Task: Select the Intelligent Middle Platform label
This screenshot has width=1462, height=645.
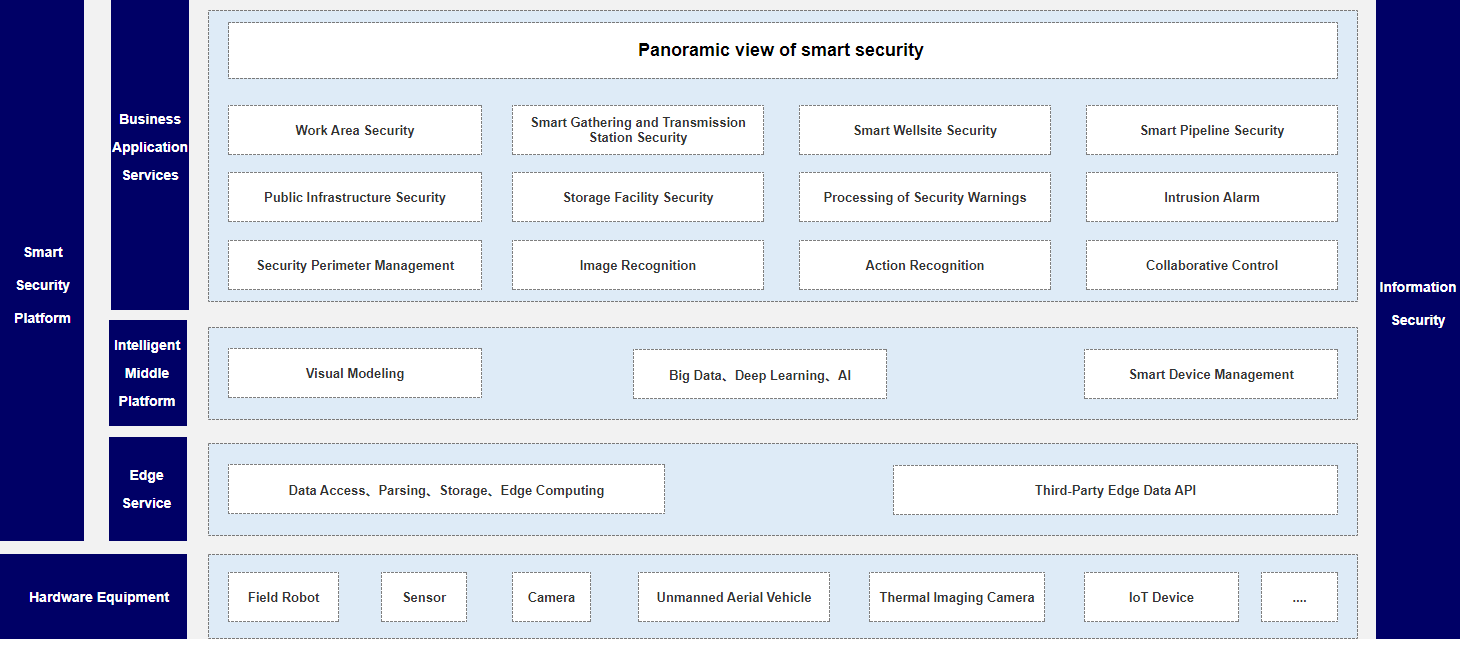Action: (x=147, y=373)
